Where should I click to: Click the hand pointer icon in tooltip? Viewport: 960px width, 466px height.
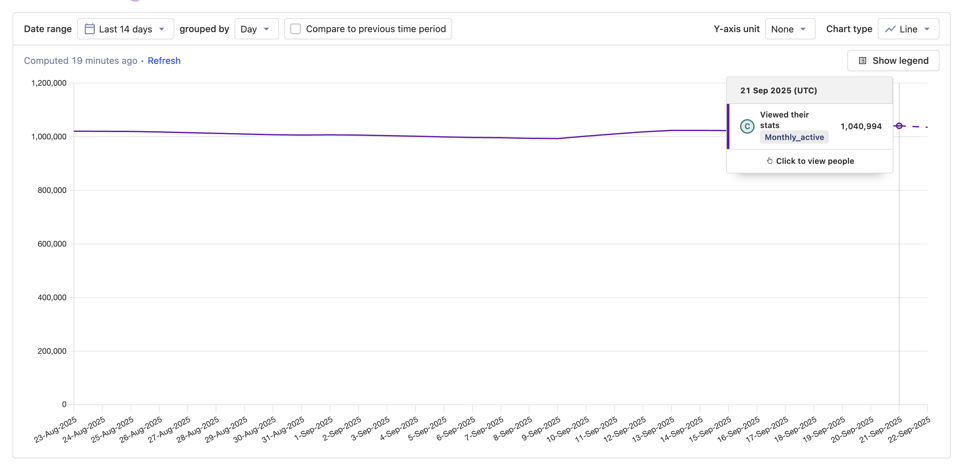[769, 161]
